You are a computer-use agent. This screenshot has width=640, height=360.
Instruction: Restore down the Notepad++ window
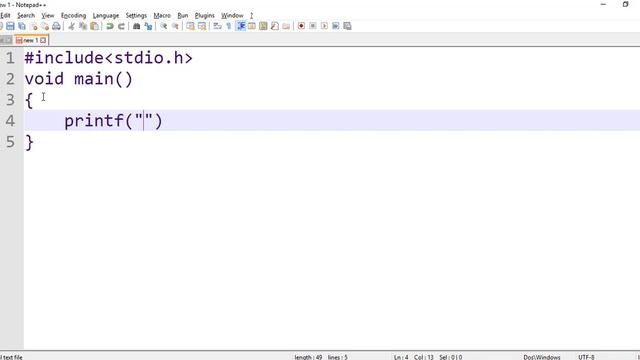pos(625,4)
